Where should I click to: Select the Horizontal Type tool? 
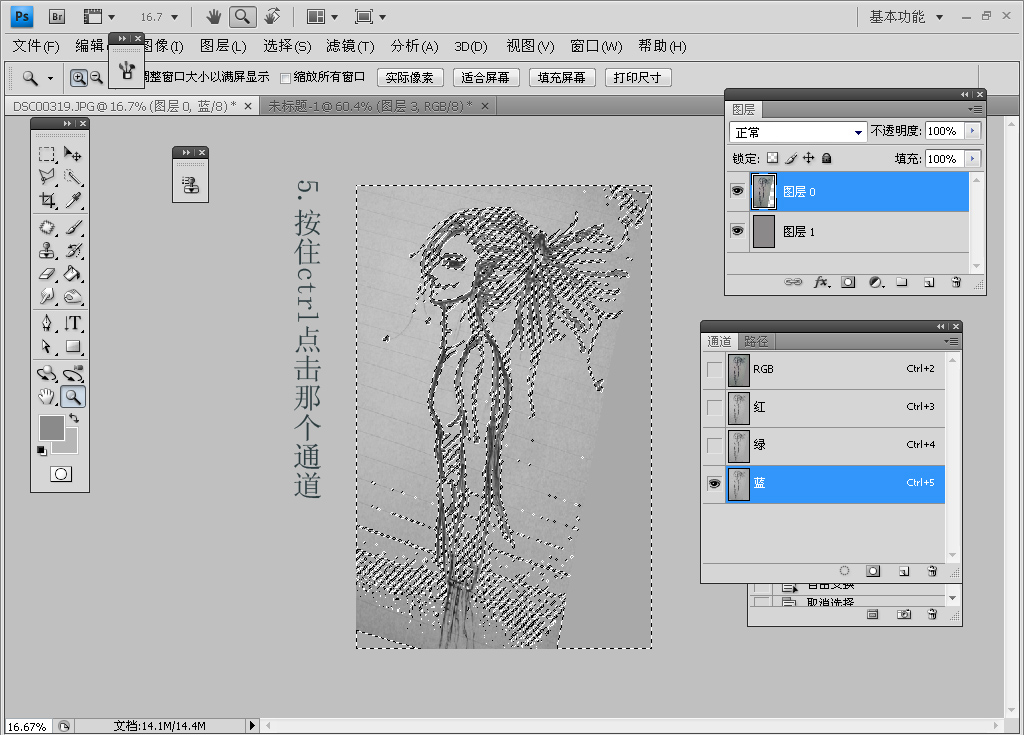click(x=73, y=322)
